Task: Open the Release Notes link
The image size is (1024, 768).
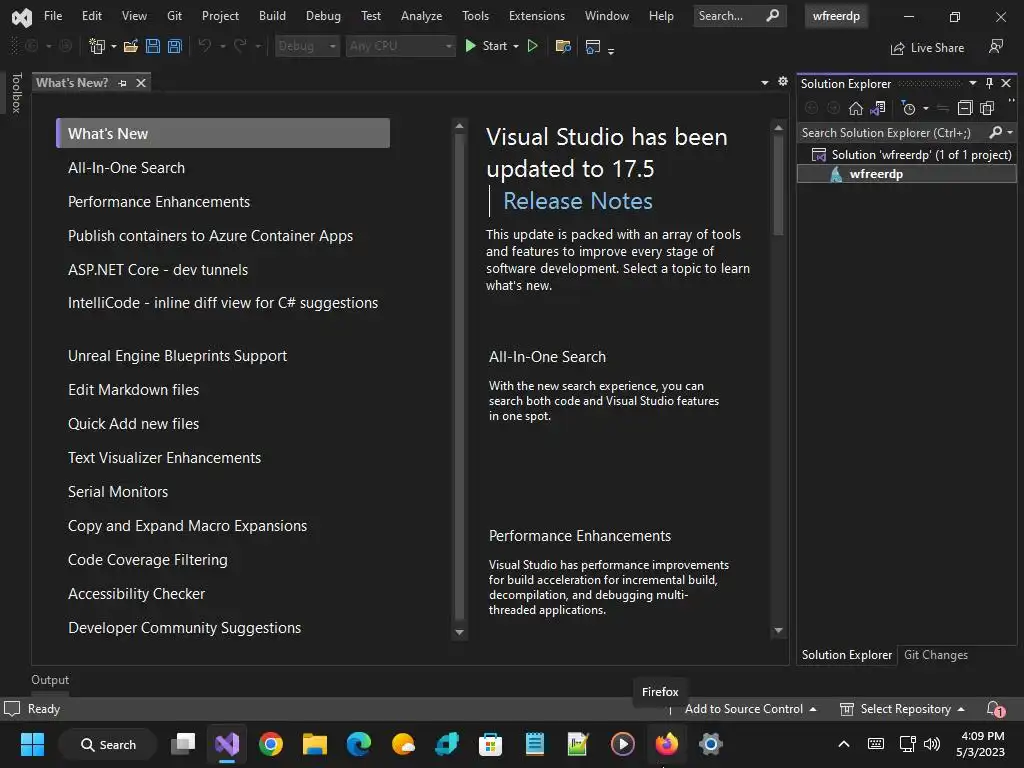Action: tap(577, 201)
